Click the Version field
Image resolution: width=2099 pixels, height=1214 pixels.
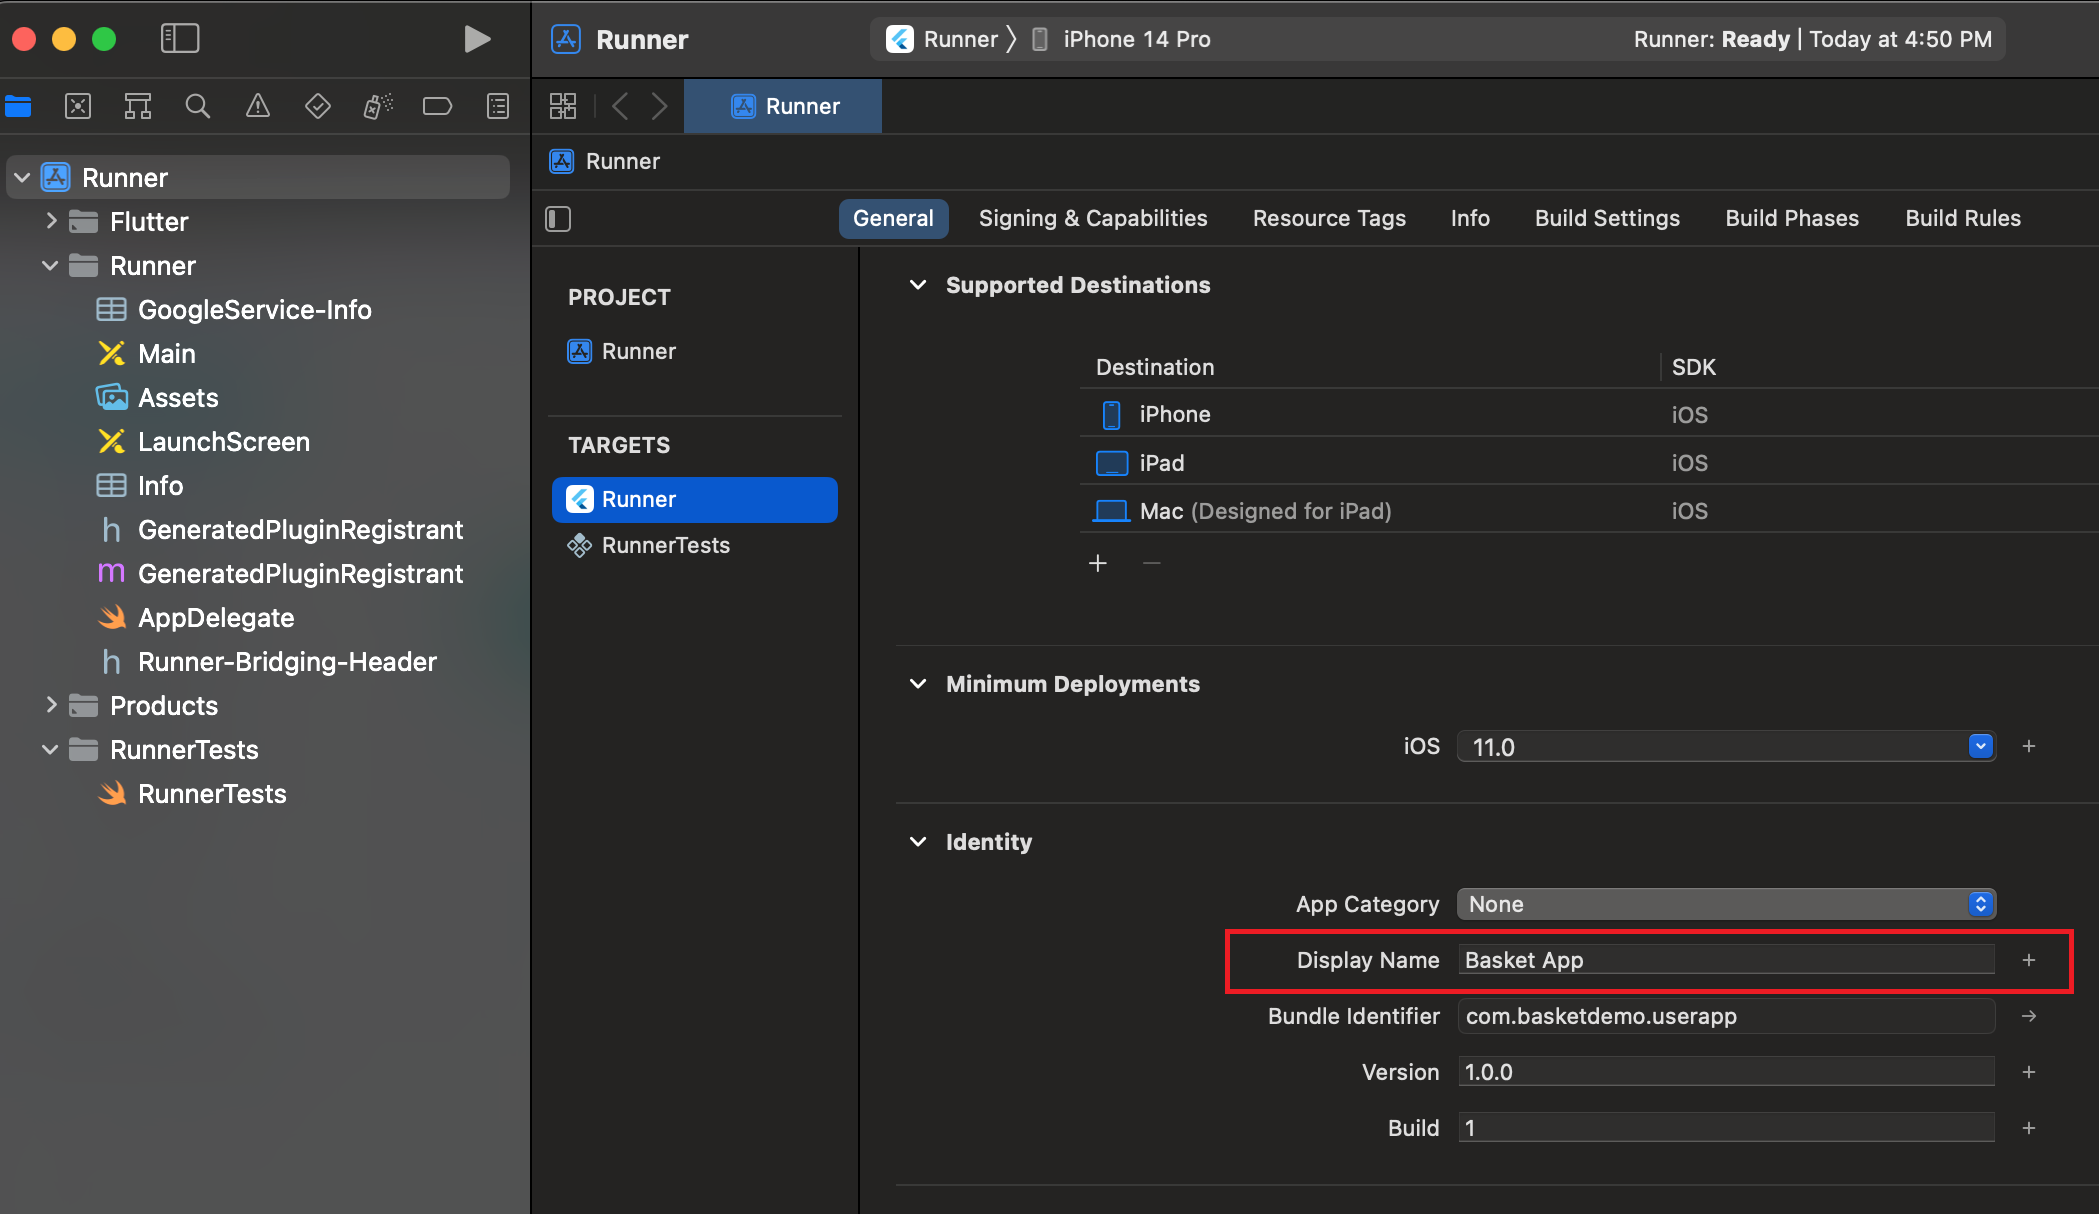(x=1726, y=1072)
